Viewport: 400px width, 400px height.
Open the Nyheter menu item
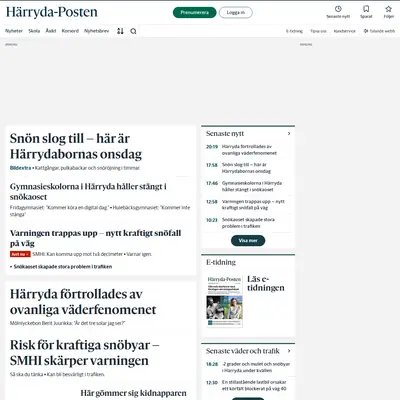pos(14,31)
